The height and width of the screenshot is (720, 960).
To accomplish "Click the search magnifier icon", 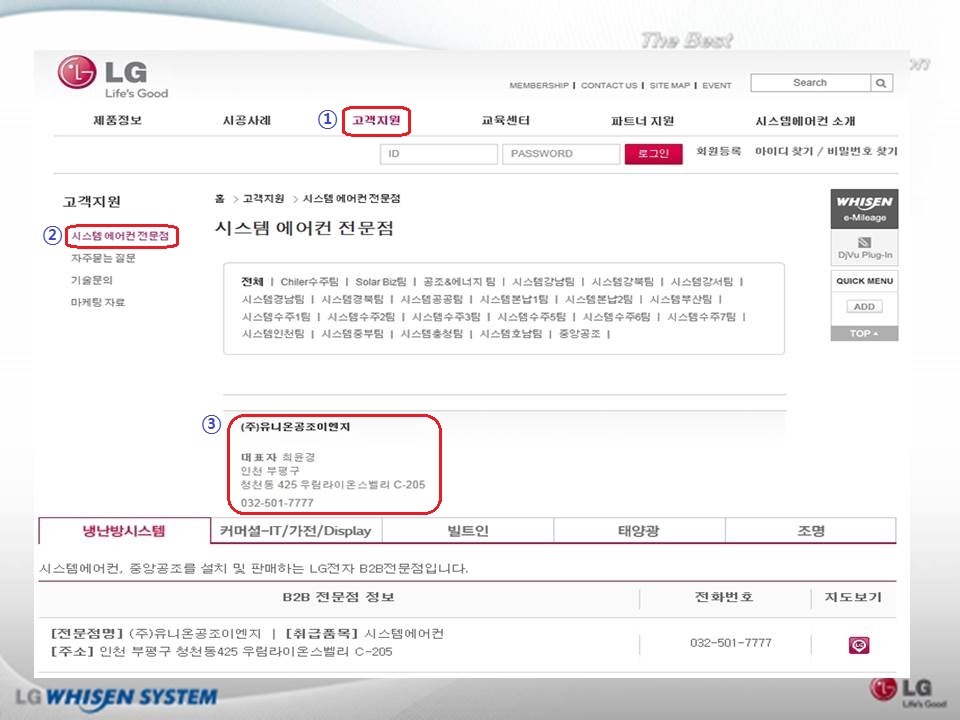I will coord(881,83).
